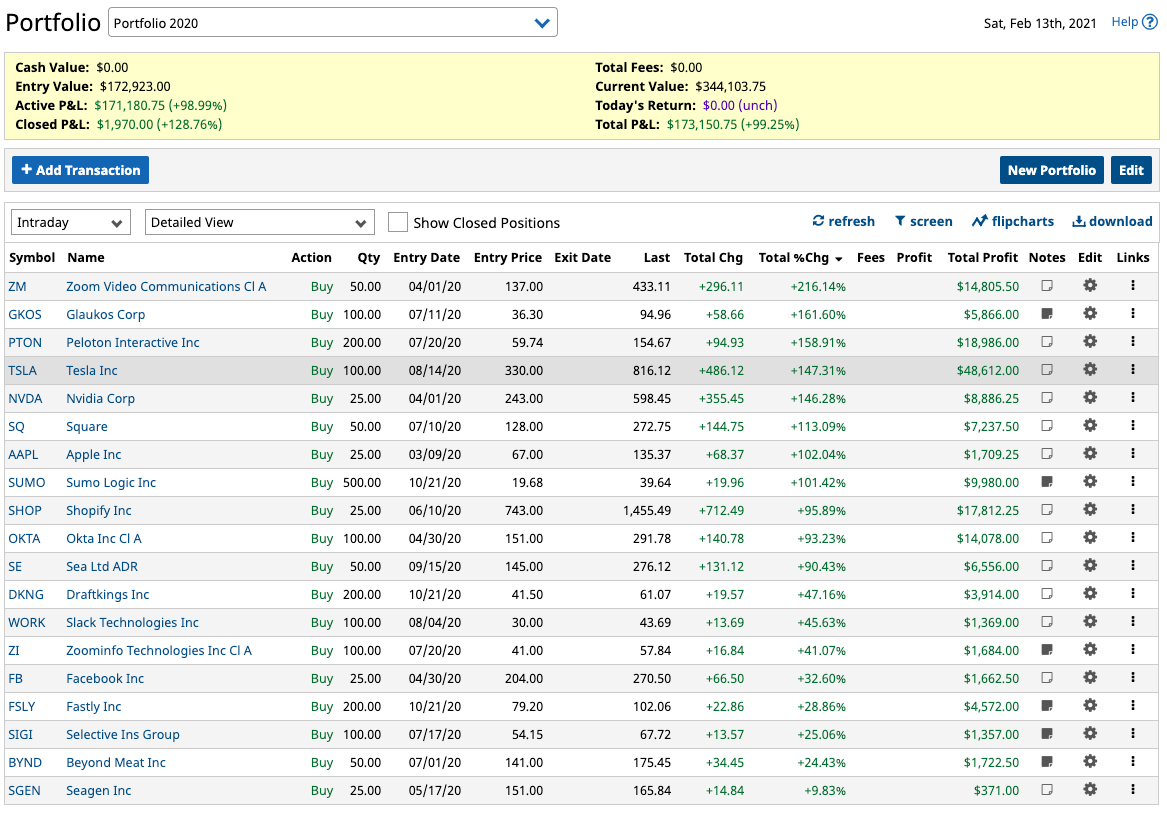1167x823 pixels.
Task: Sort table by Entry Date column
Action: click(x=426, y=257)
